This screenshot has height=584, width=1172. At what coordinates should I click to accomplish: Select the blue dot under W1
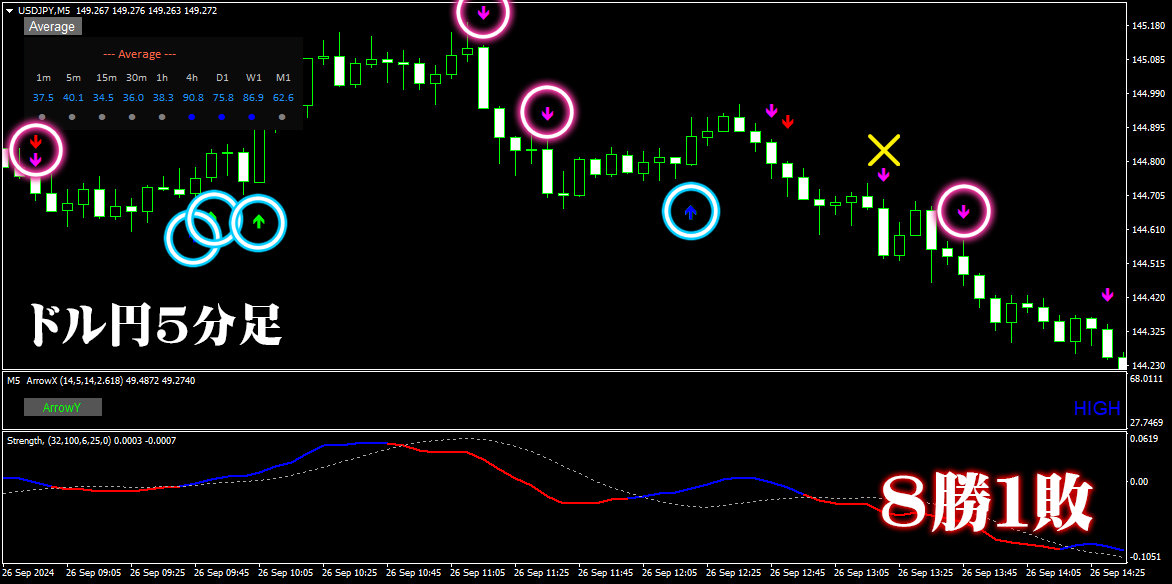252,117
